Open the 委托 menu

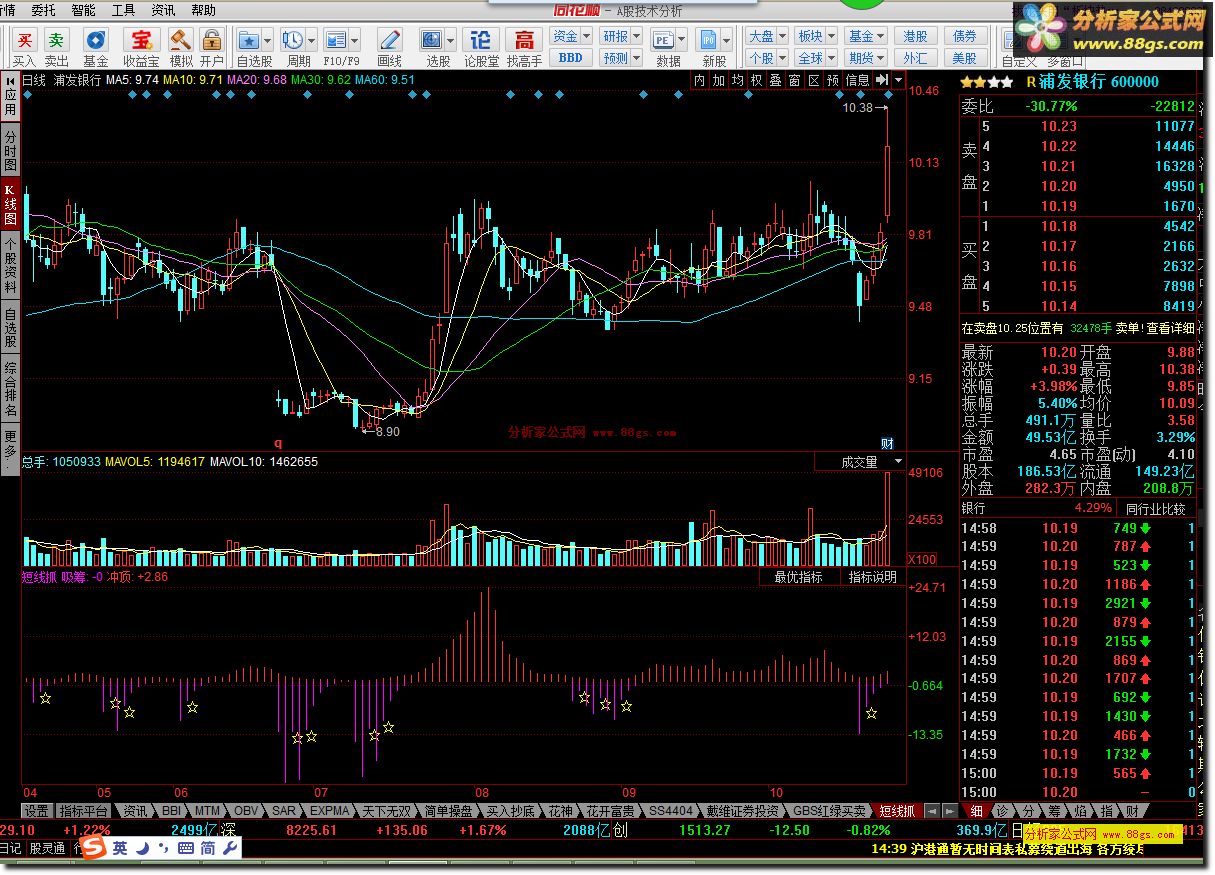click(x=44, y=10)
